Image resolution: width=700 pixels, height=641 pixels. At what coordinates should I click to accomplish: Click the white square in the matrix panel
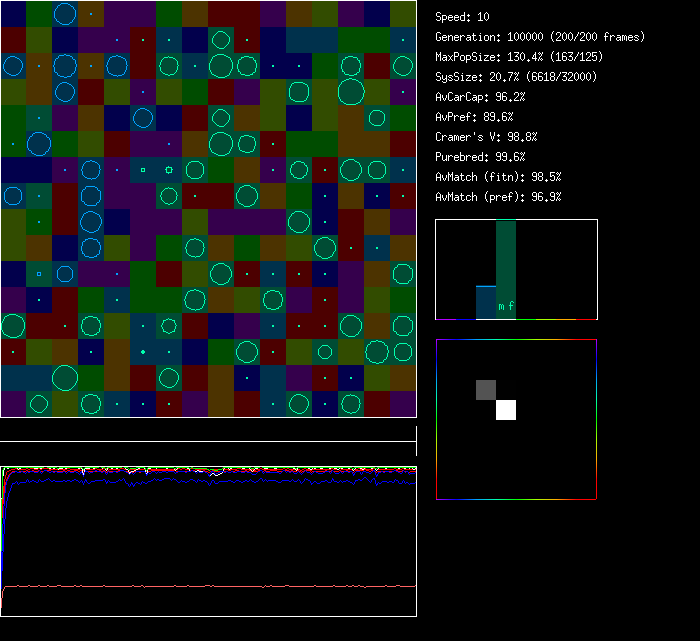coord(506,410)
